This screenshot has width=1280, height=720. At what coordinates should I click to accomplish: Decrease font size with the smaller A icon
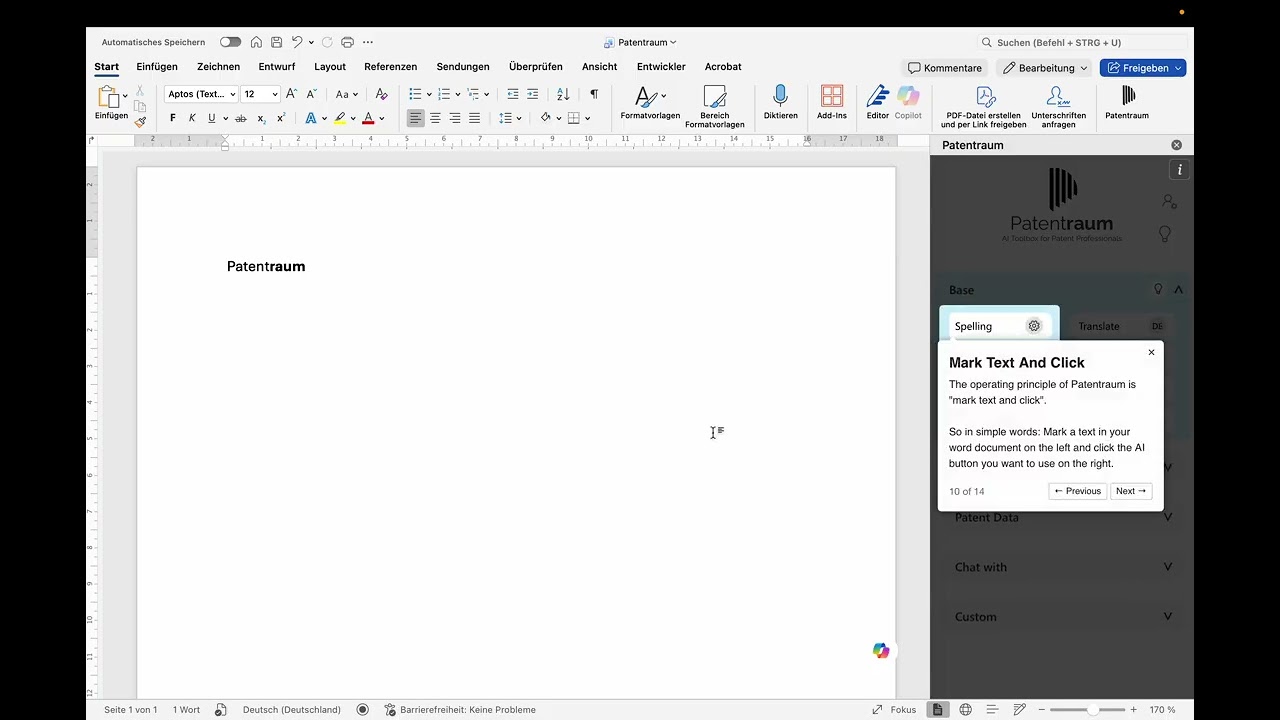pos(311,94)
